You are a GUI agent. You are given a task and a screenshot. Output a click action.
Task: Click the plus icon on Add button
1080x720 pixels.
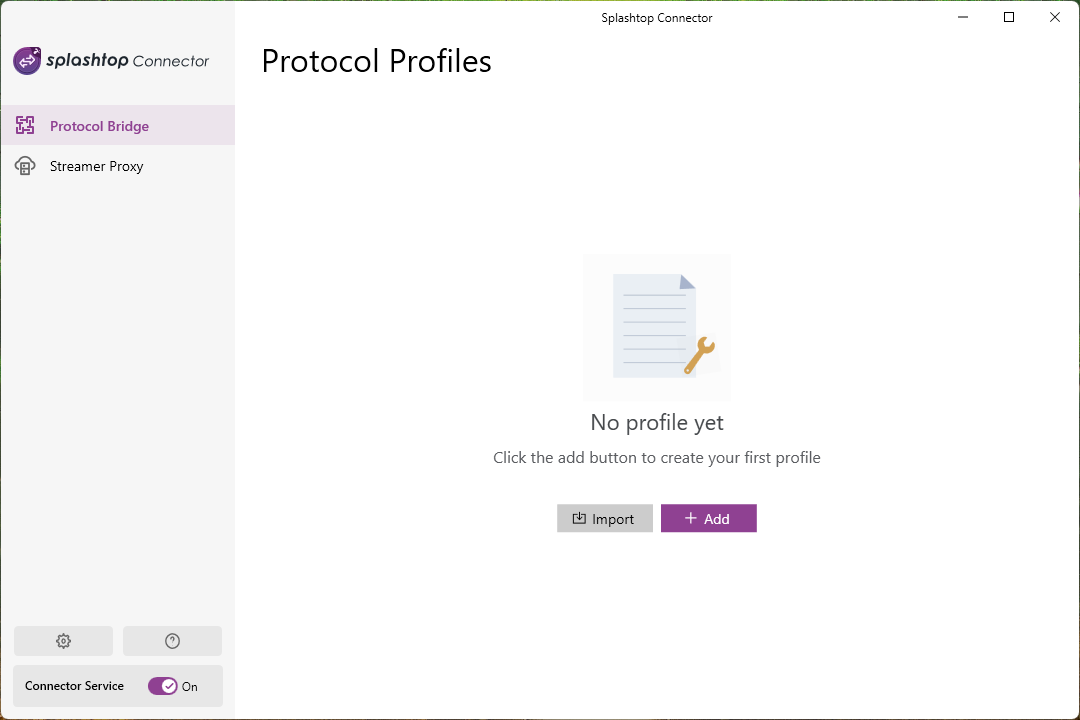click(690, 518)
